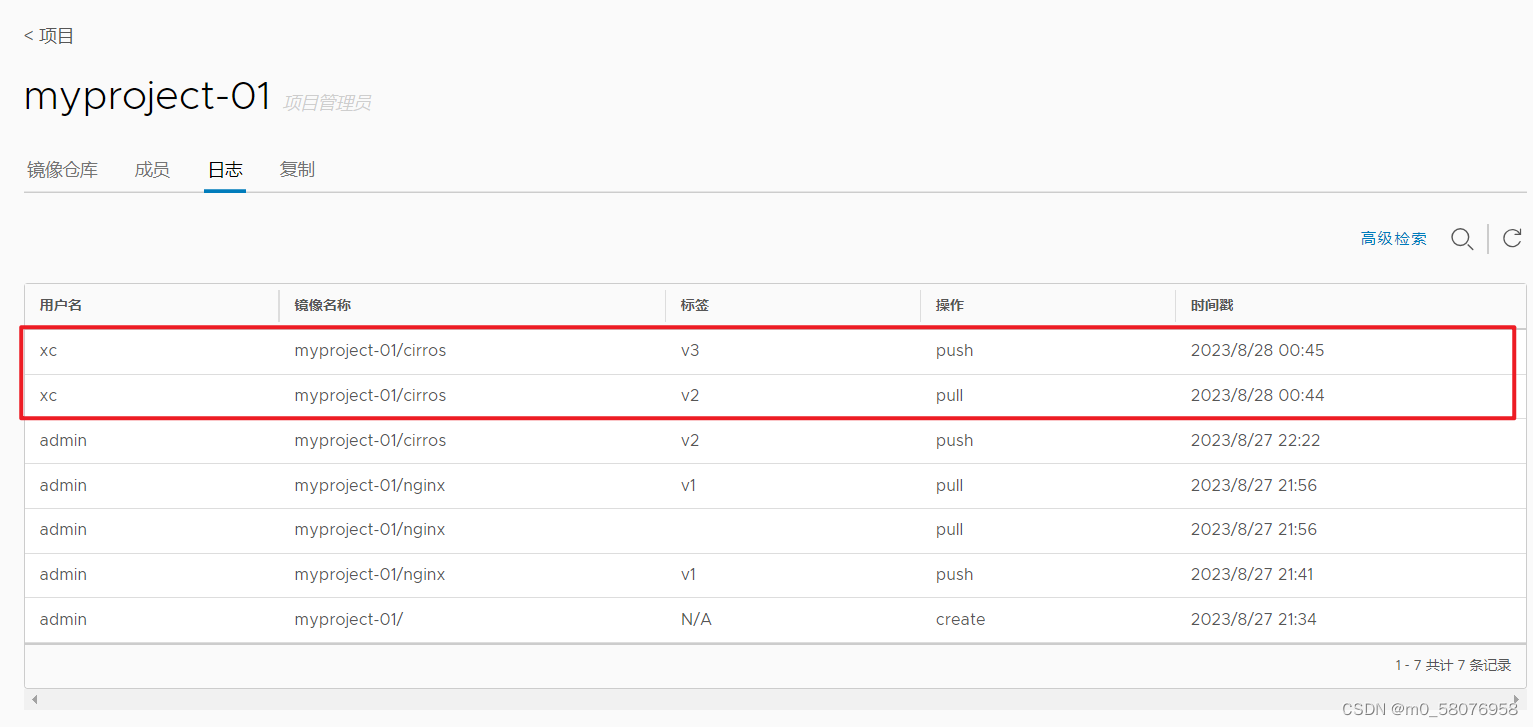This screenshot has height=727, width=1533.
Task: Click timestamp 2023/8/28 00:44
Action: click(1257, 396)
